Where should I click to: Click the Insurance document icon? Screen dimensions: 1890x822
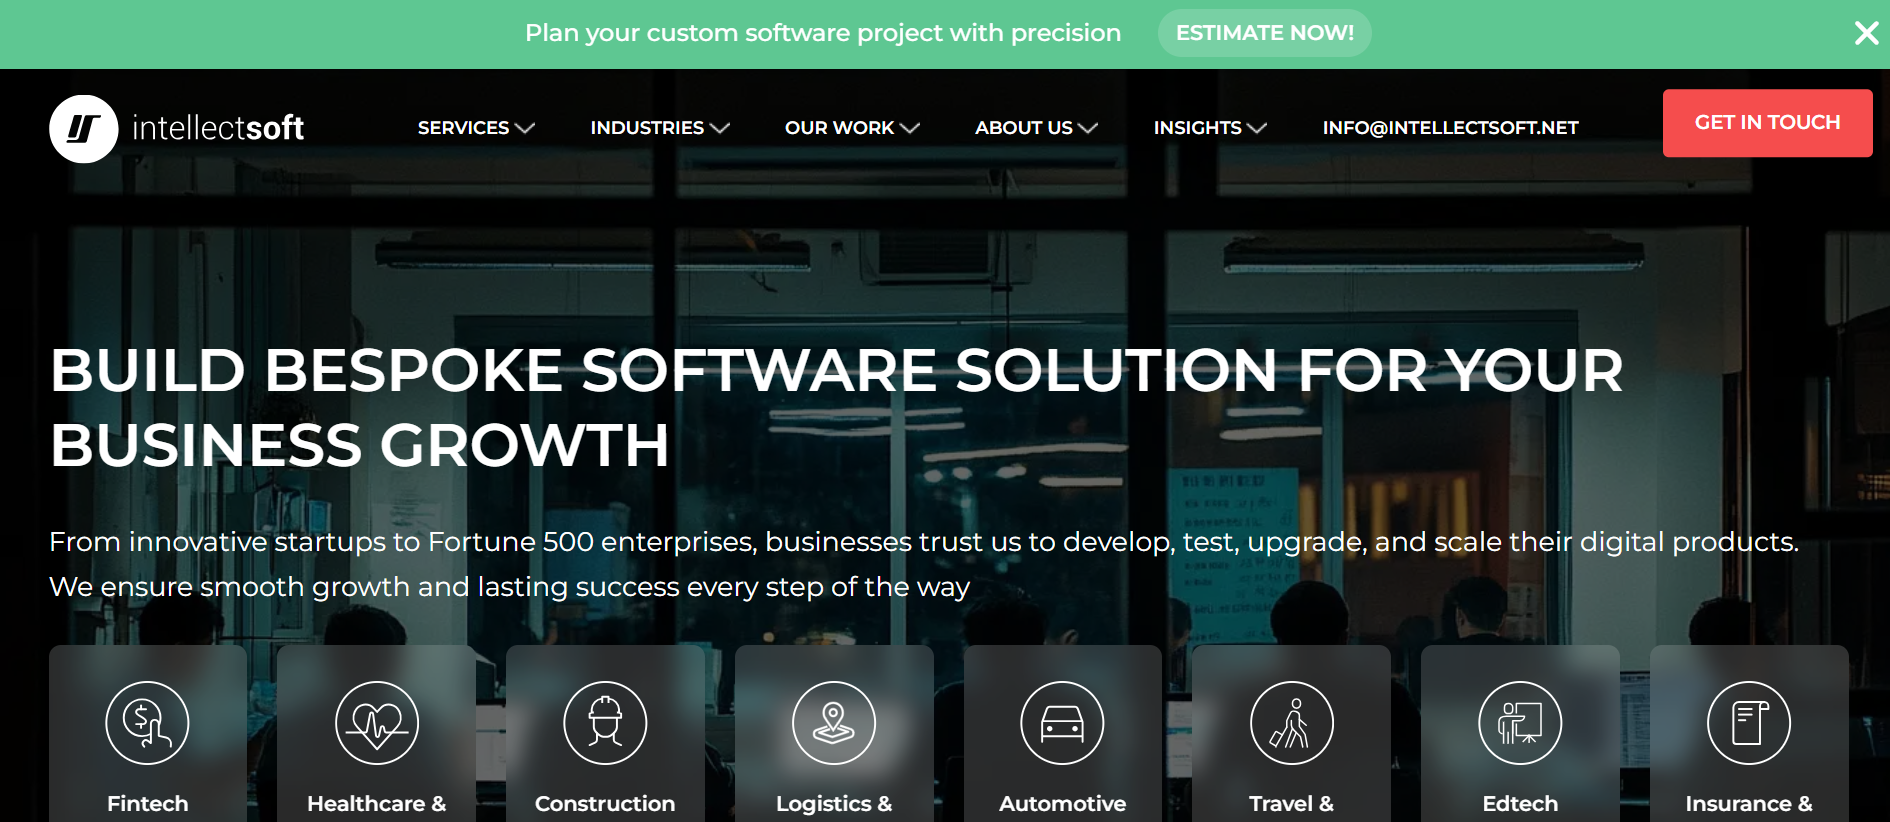pos(1749,723)
